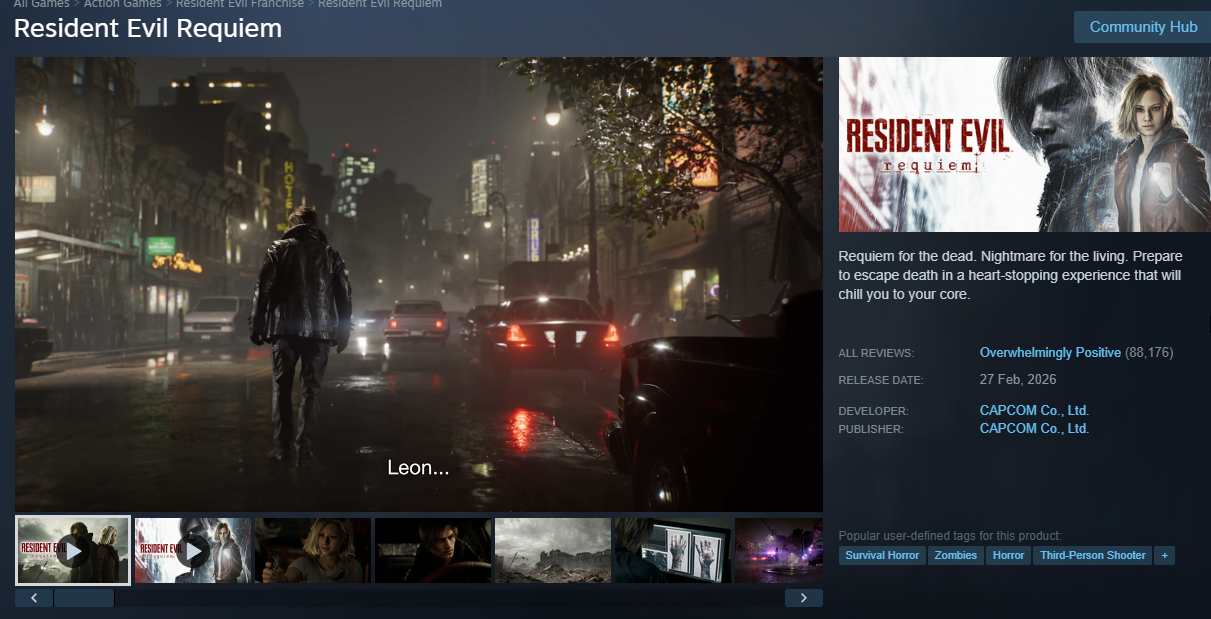Go to Action Games breadcrumb
This screenshot has width=1211, height=619.
tap(122, 4)
